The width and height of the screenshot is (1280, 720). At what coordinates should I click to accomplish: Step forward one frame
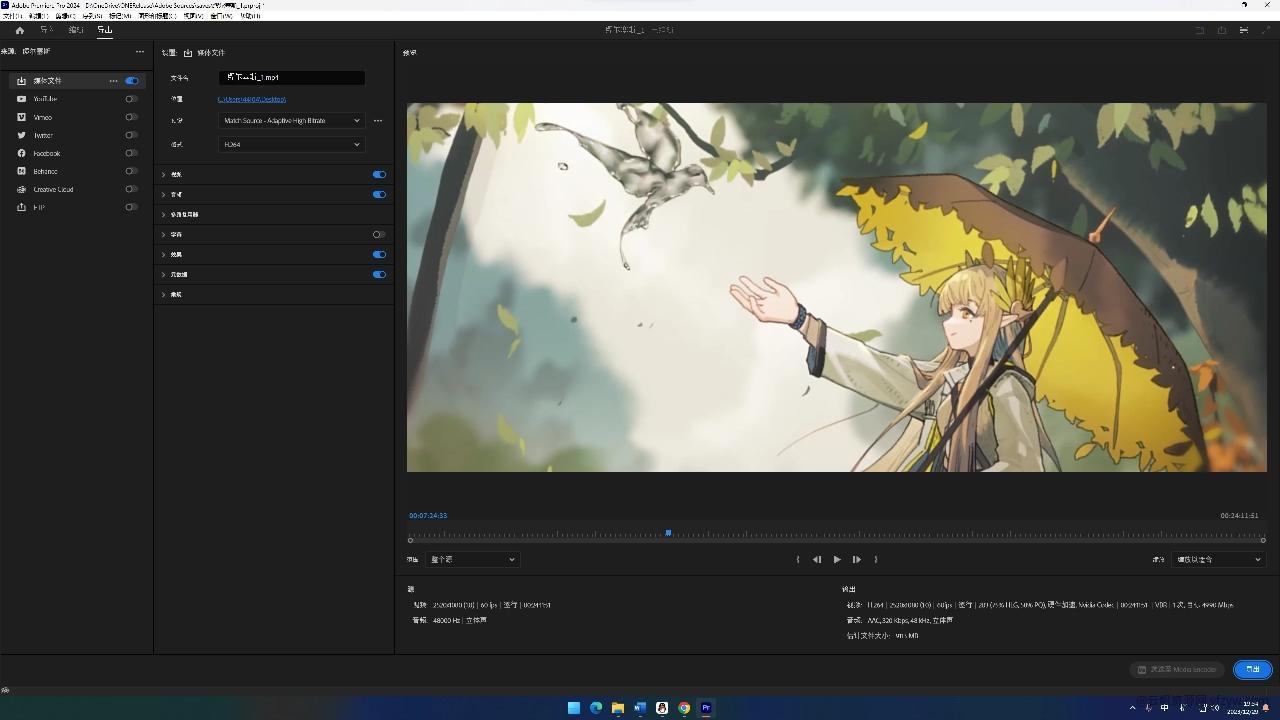click(856, 560)
